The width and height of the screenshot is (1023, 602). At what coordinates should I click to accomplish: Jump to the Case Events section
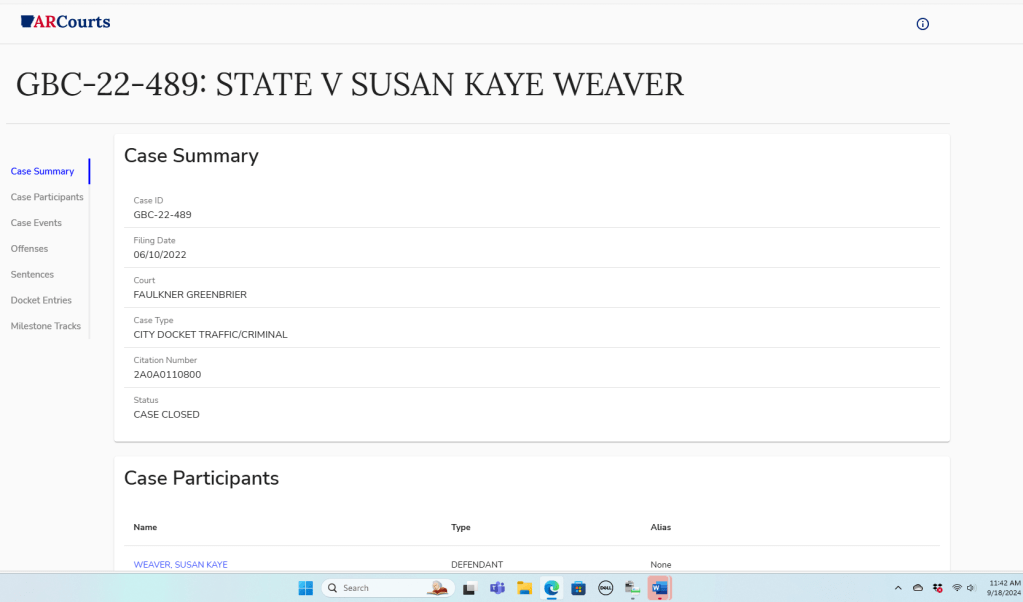[x=36, y=223]
